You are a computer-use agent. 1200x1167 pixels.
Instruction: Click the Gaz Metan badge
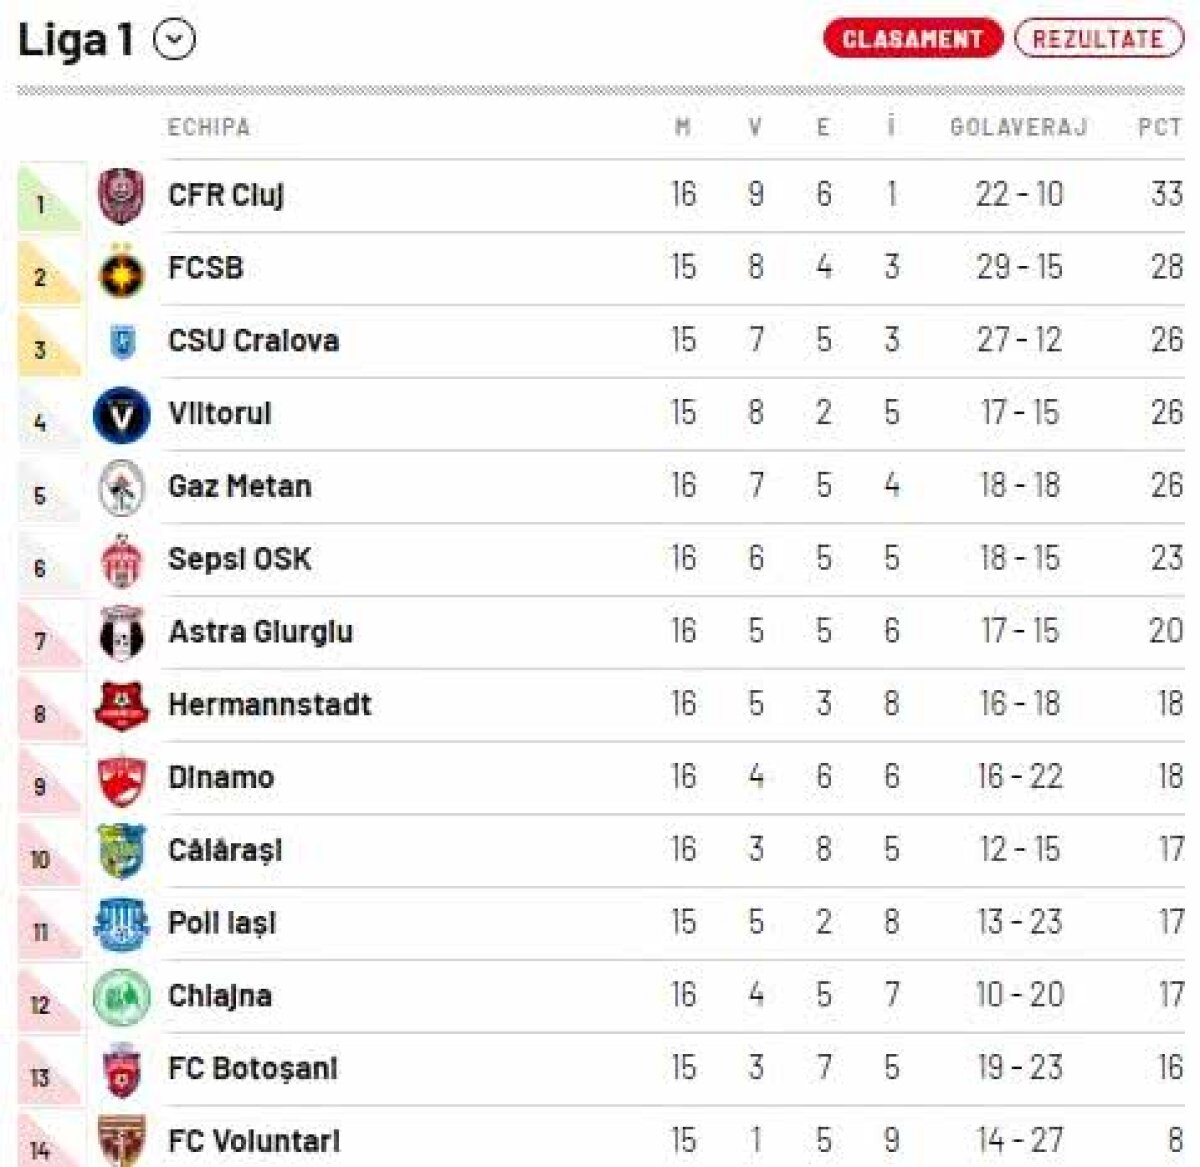click(121, 486)
